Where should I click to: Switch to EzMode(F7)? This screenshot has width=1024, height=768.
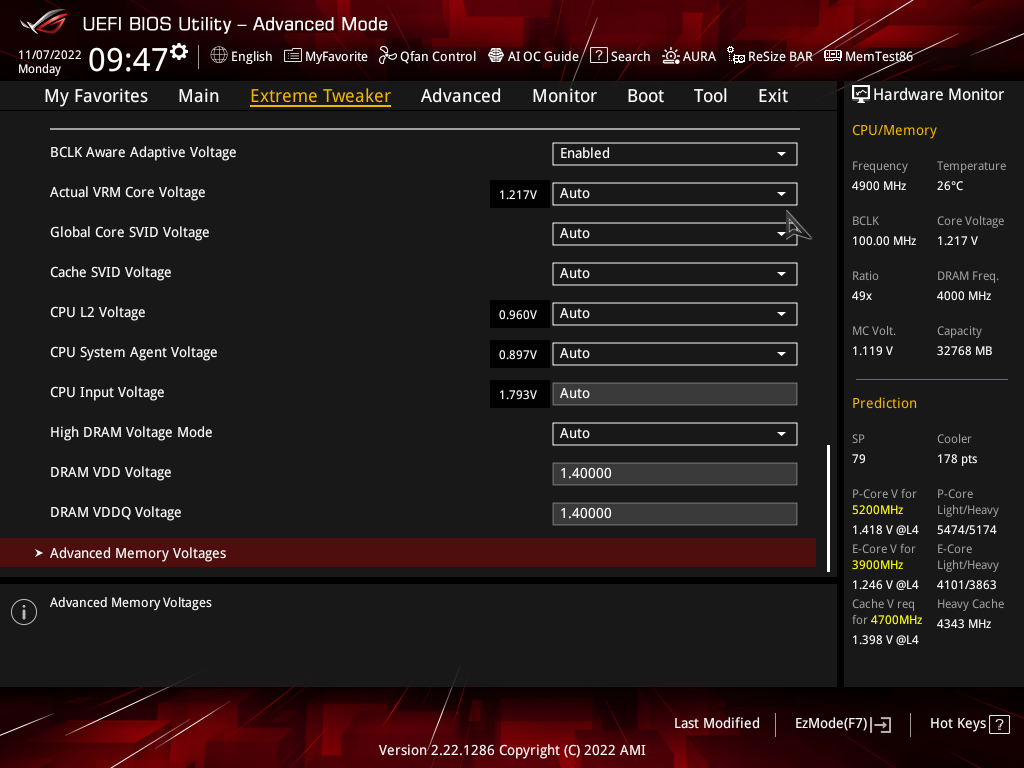(x=842, y=723)
